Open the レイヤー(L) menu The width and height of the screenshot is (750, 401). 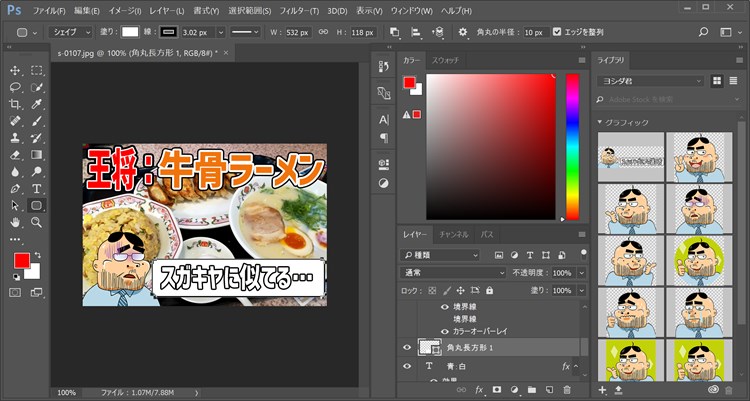166,11
